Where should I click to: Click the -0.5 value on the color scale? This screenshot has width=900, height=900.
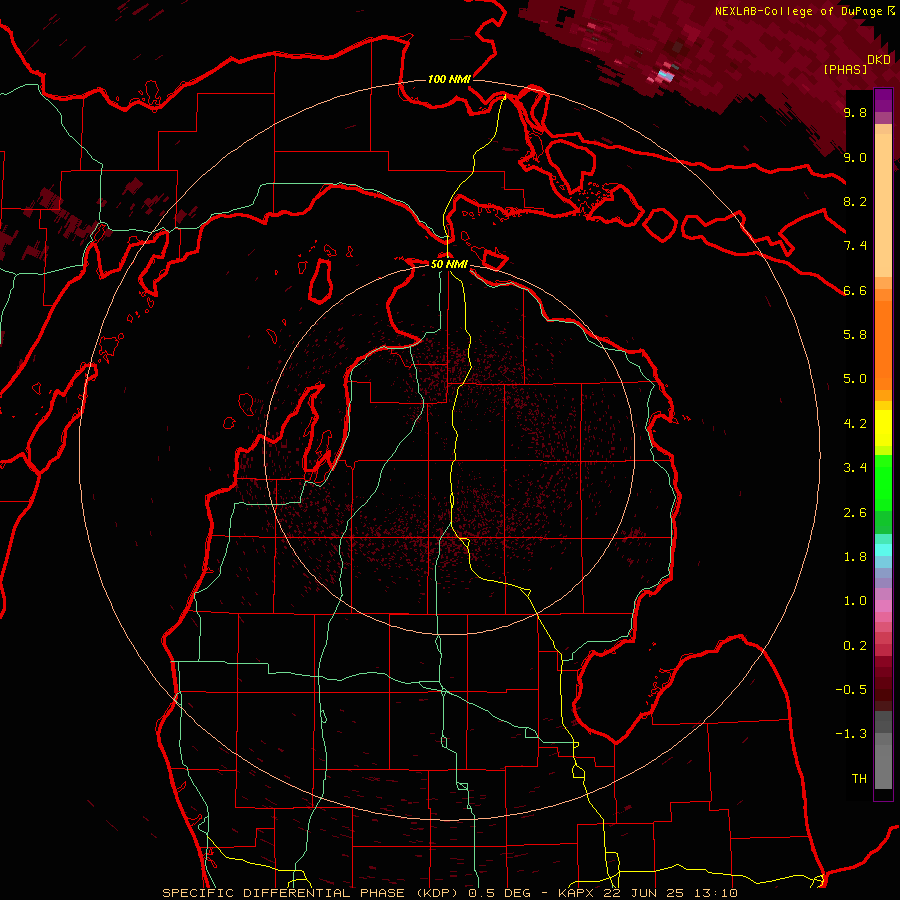pyautogui.click(x=851, y=690)
